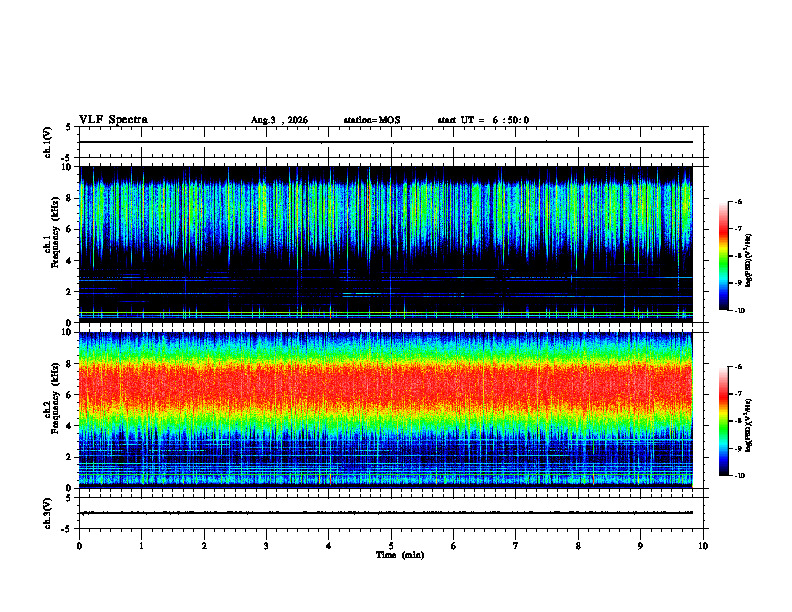
Task: Click time axis tick label "0"
Action: coord(79,546)
